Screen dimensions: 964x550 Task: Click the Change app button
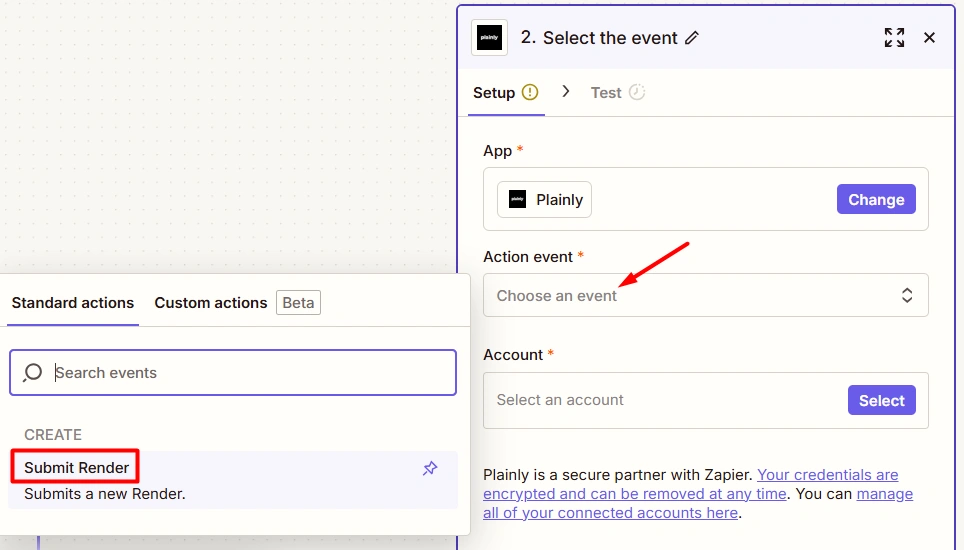(876, 199)
